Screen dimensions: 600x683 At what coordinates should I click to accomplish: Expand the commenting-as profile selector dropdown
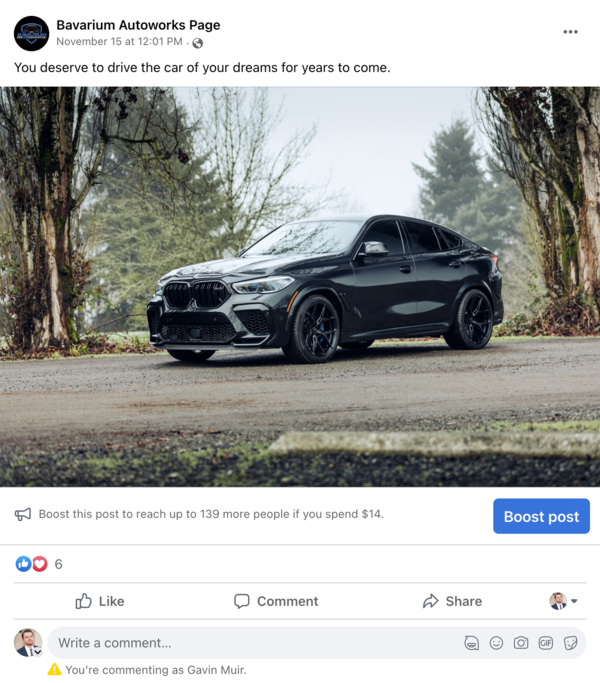coord(563,601)
